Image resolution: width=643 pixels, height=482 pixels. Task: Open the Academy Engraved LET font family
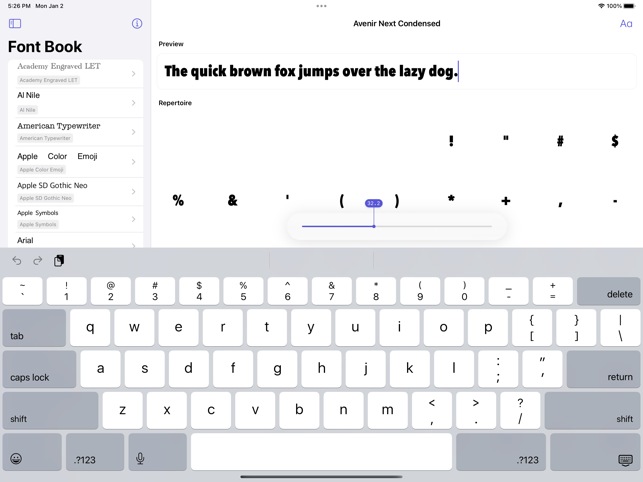(75, 73)
